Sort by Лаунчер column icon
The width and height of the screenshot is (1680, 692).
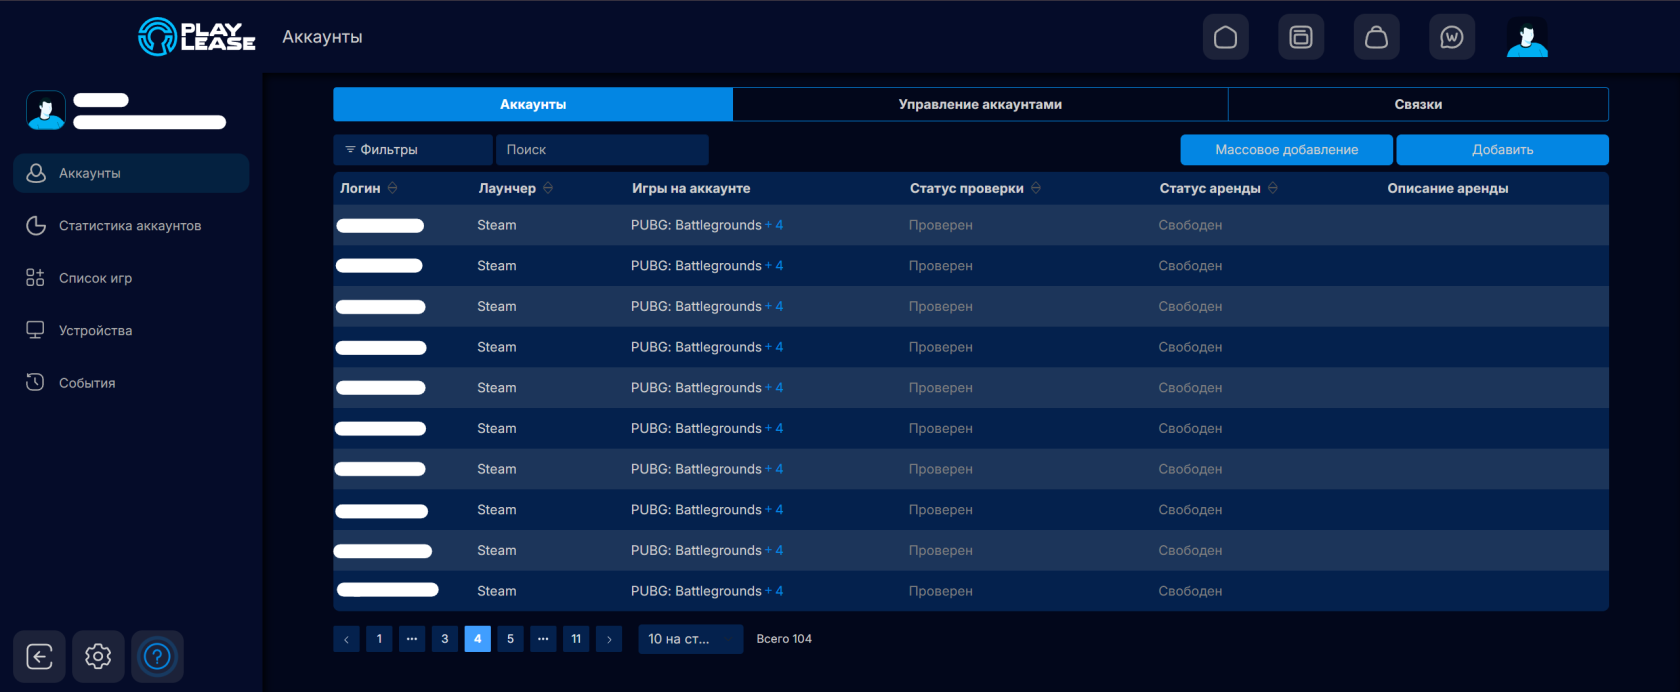pyautogui.click(x=548, y=188)
